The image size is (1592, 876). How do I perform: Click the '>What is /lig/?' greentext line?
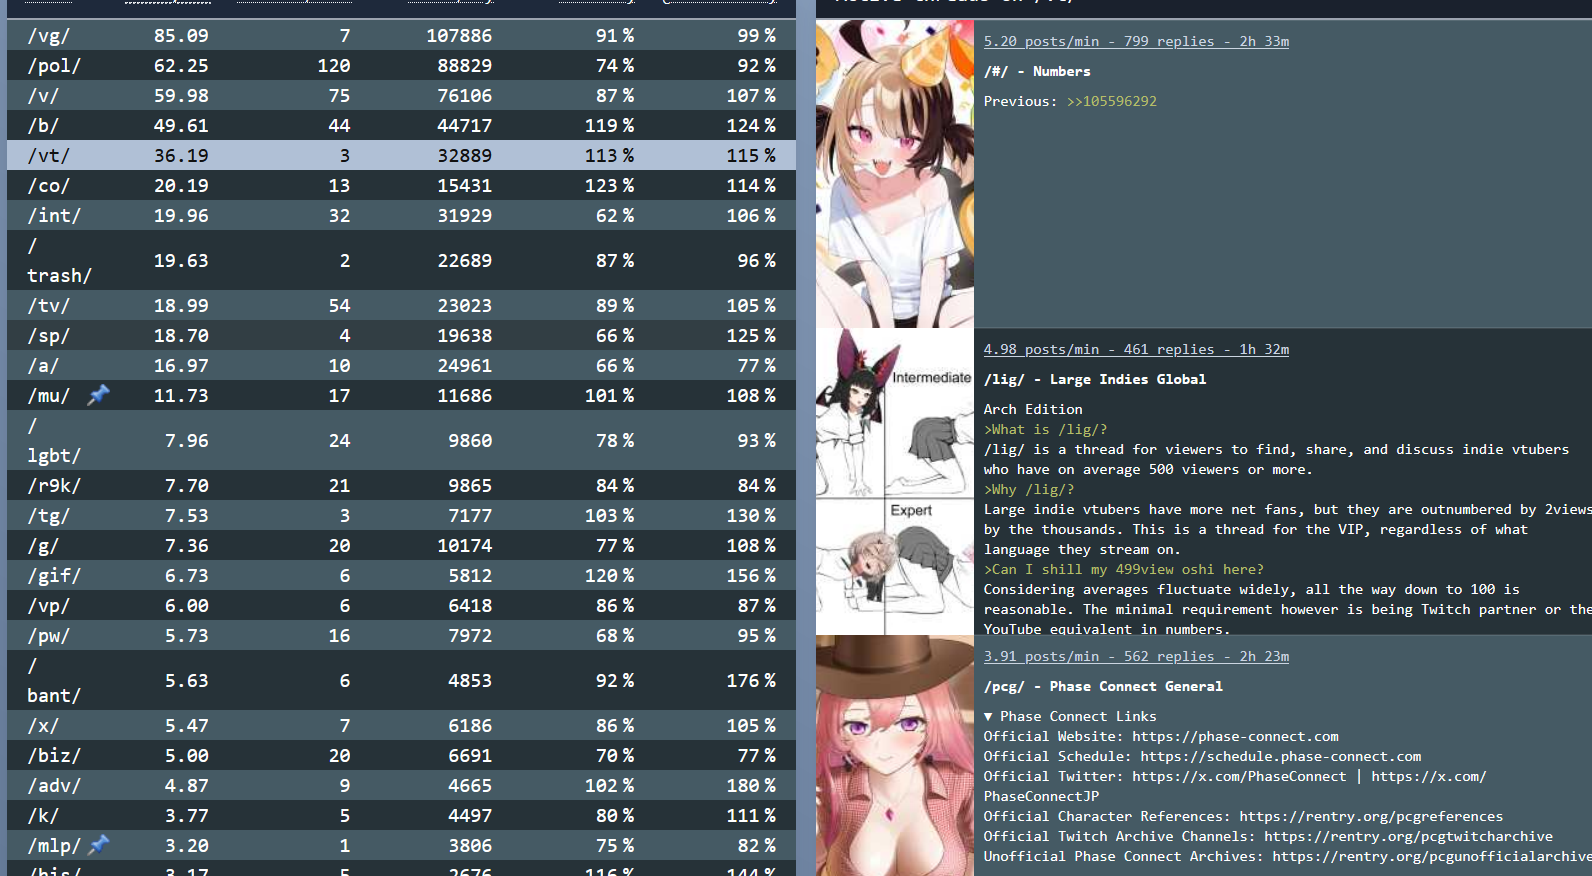coord(1045,429)
